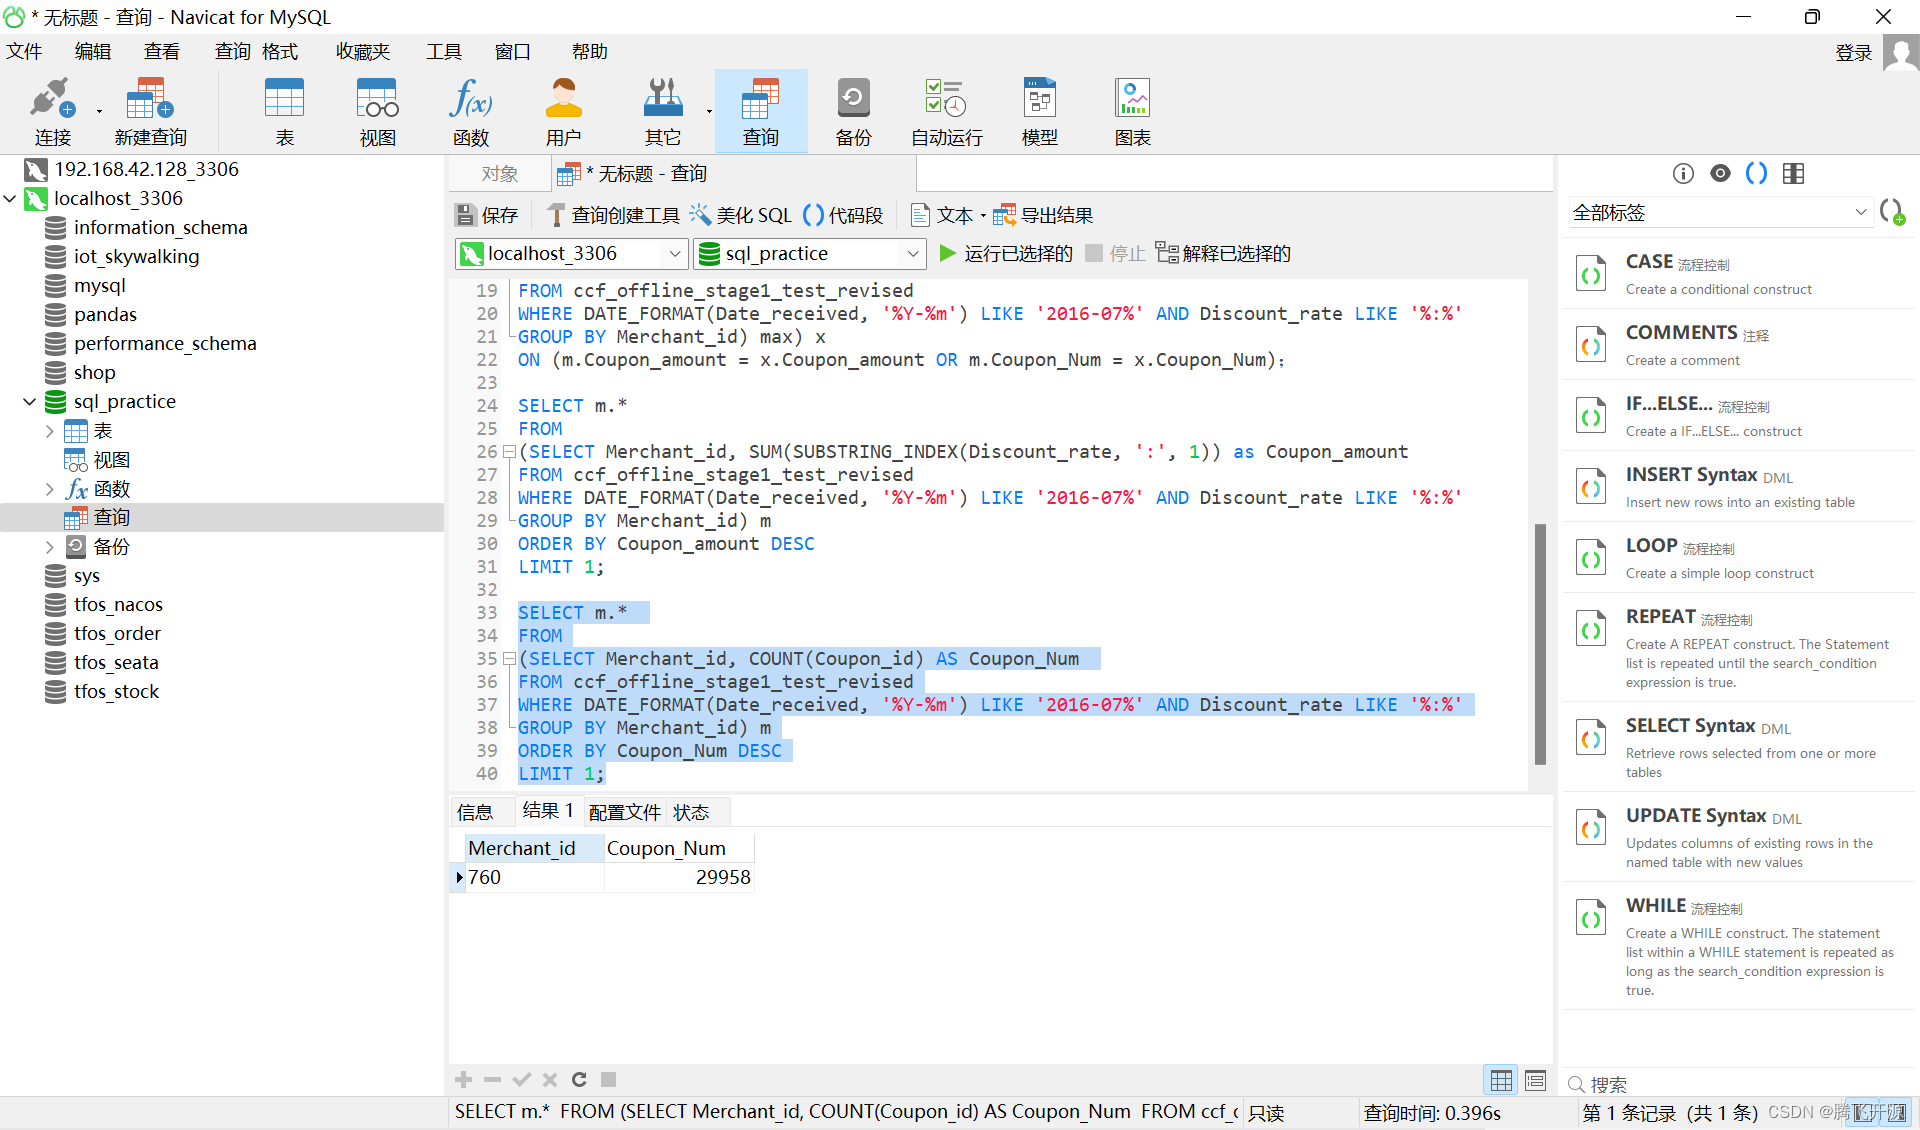Select the 192.168.42.128_3306 connection
Screen dimensions: 1920x1130
(146, 170)
